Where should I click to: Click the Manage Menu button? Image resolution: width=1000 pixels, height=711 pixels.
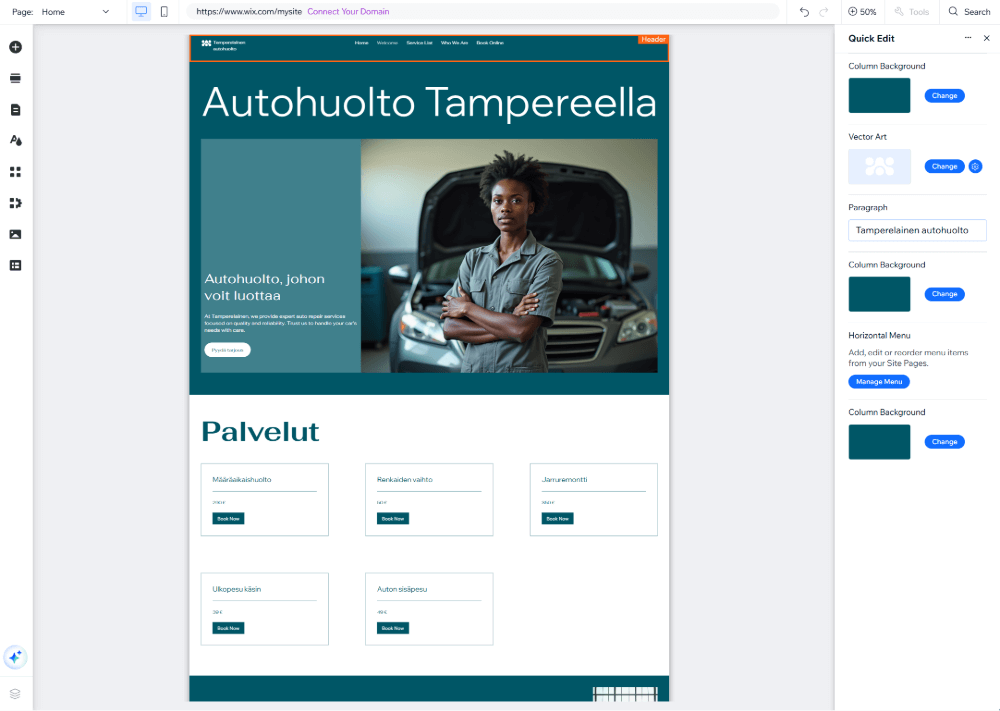coord(879,382)
